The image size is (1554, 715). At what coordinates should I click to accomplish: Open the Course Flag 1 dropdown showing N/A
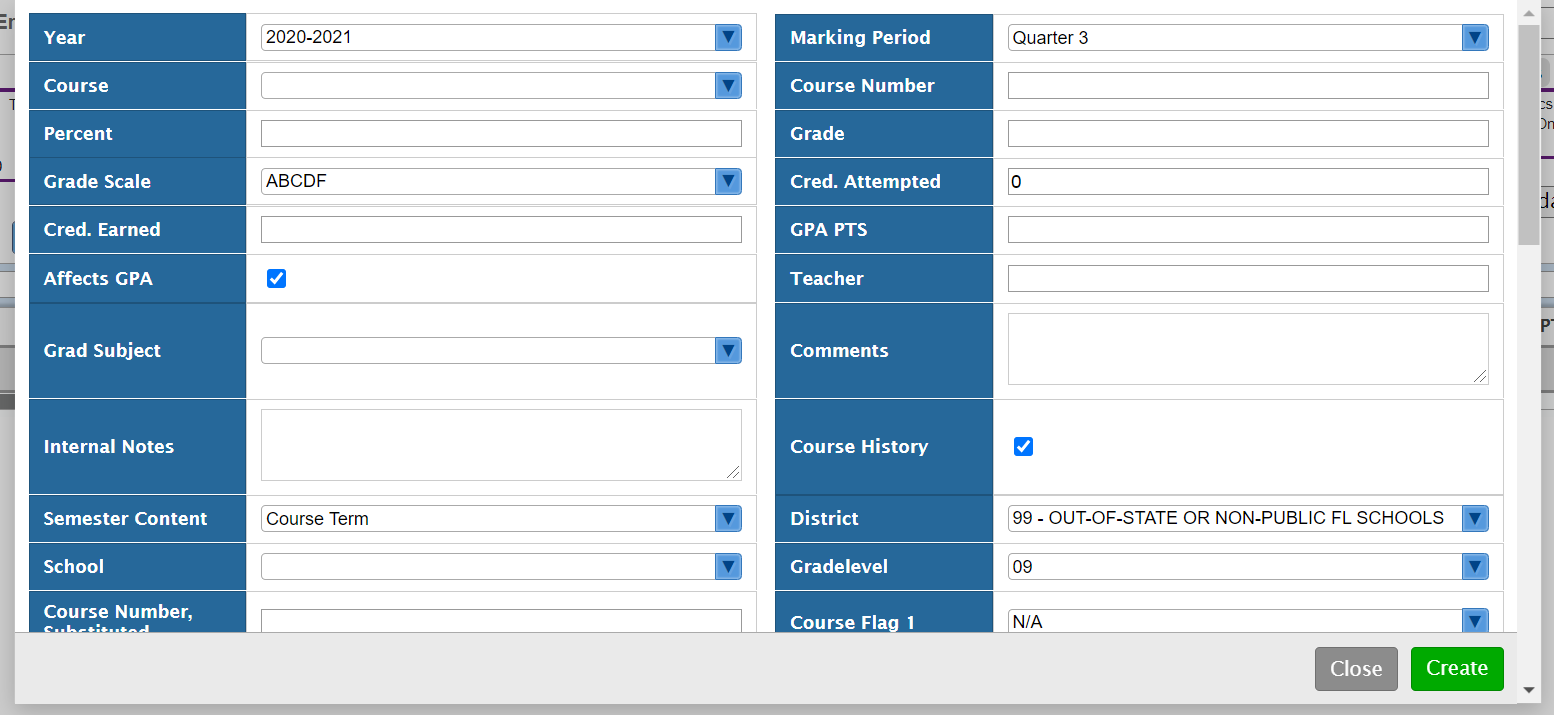1248,621
